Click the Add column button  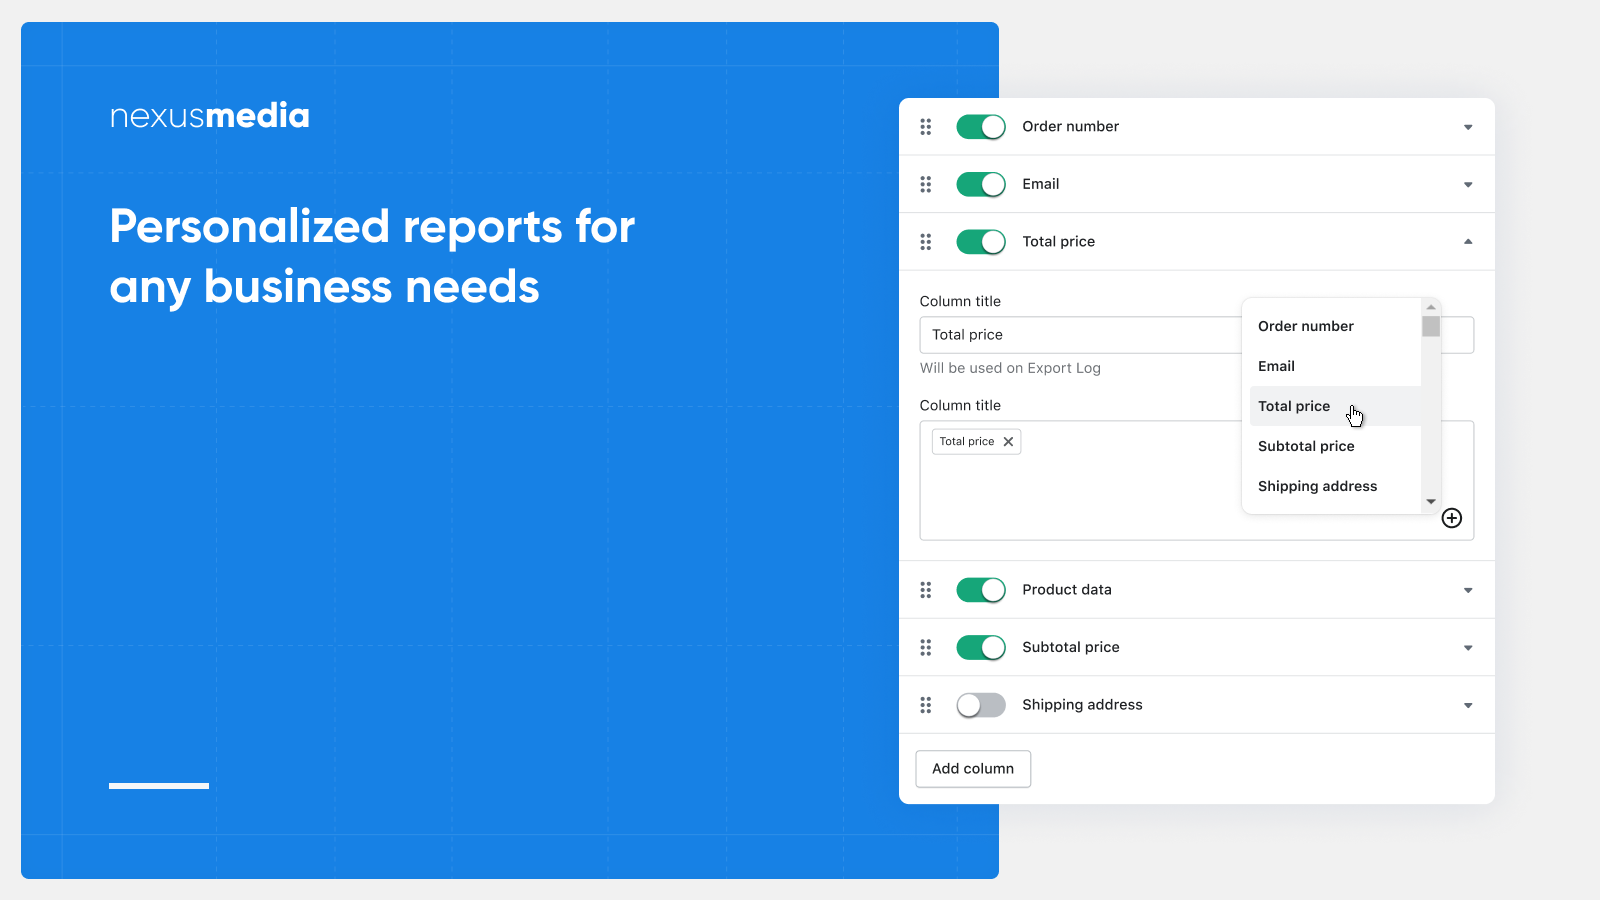click(x=973, y=769)
